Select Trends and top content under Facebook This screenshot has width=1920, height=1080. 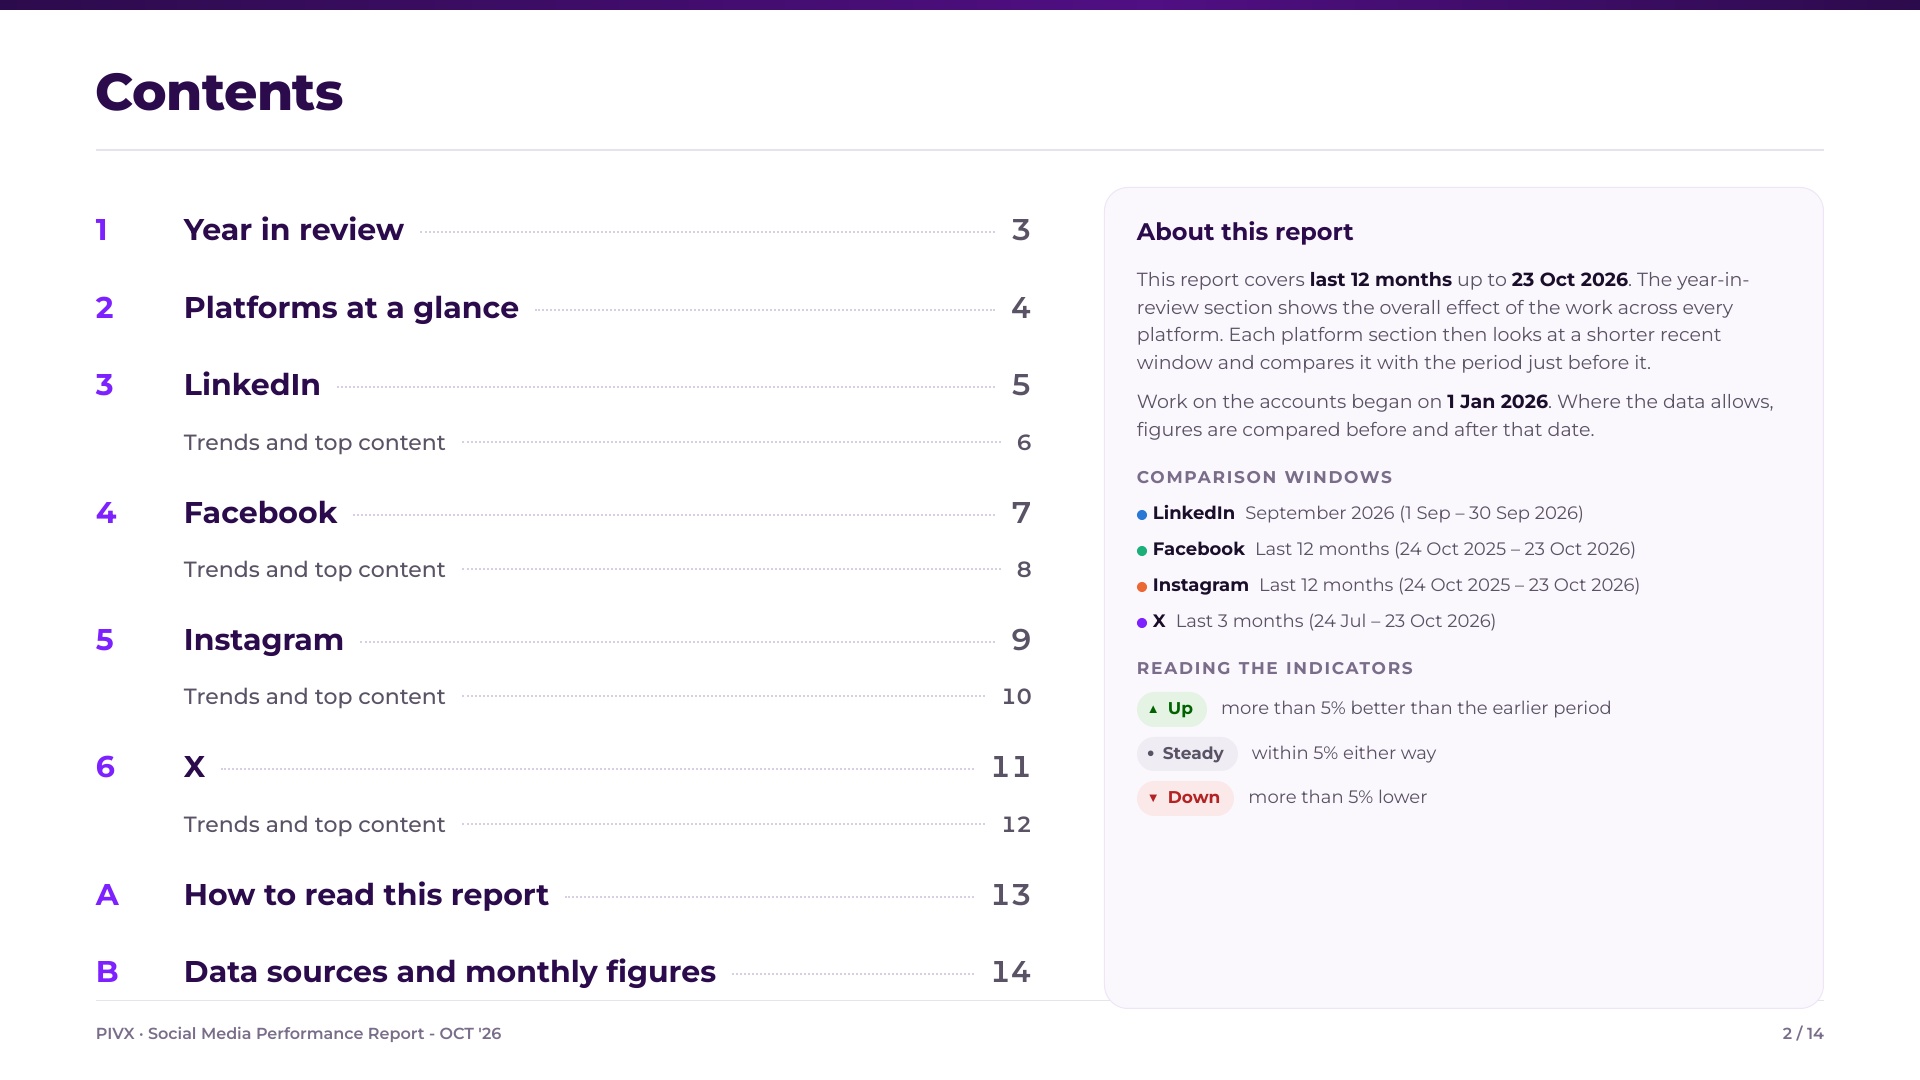click(607, 569)
